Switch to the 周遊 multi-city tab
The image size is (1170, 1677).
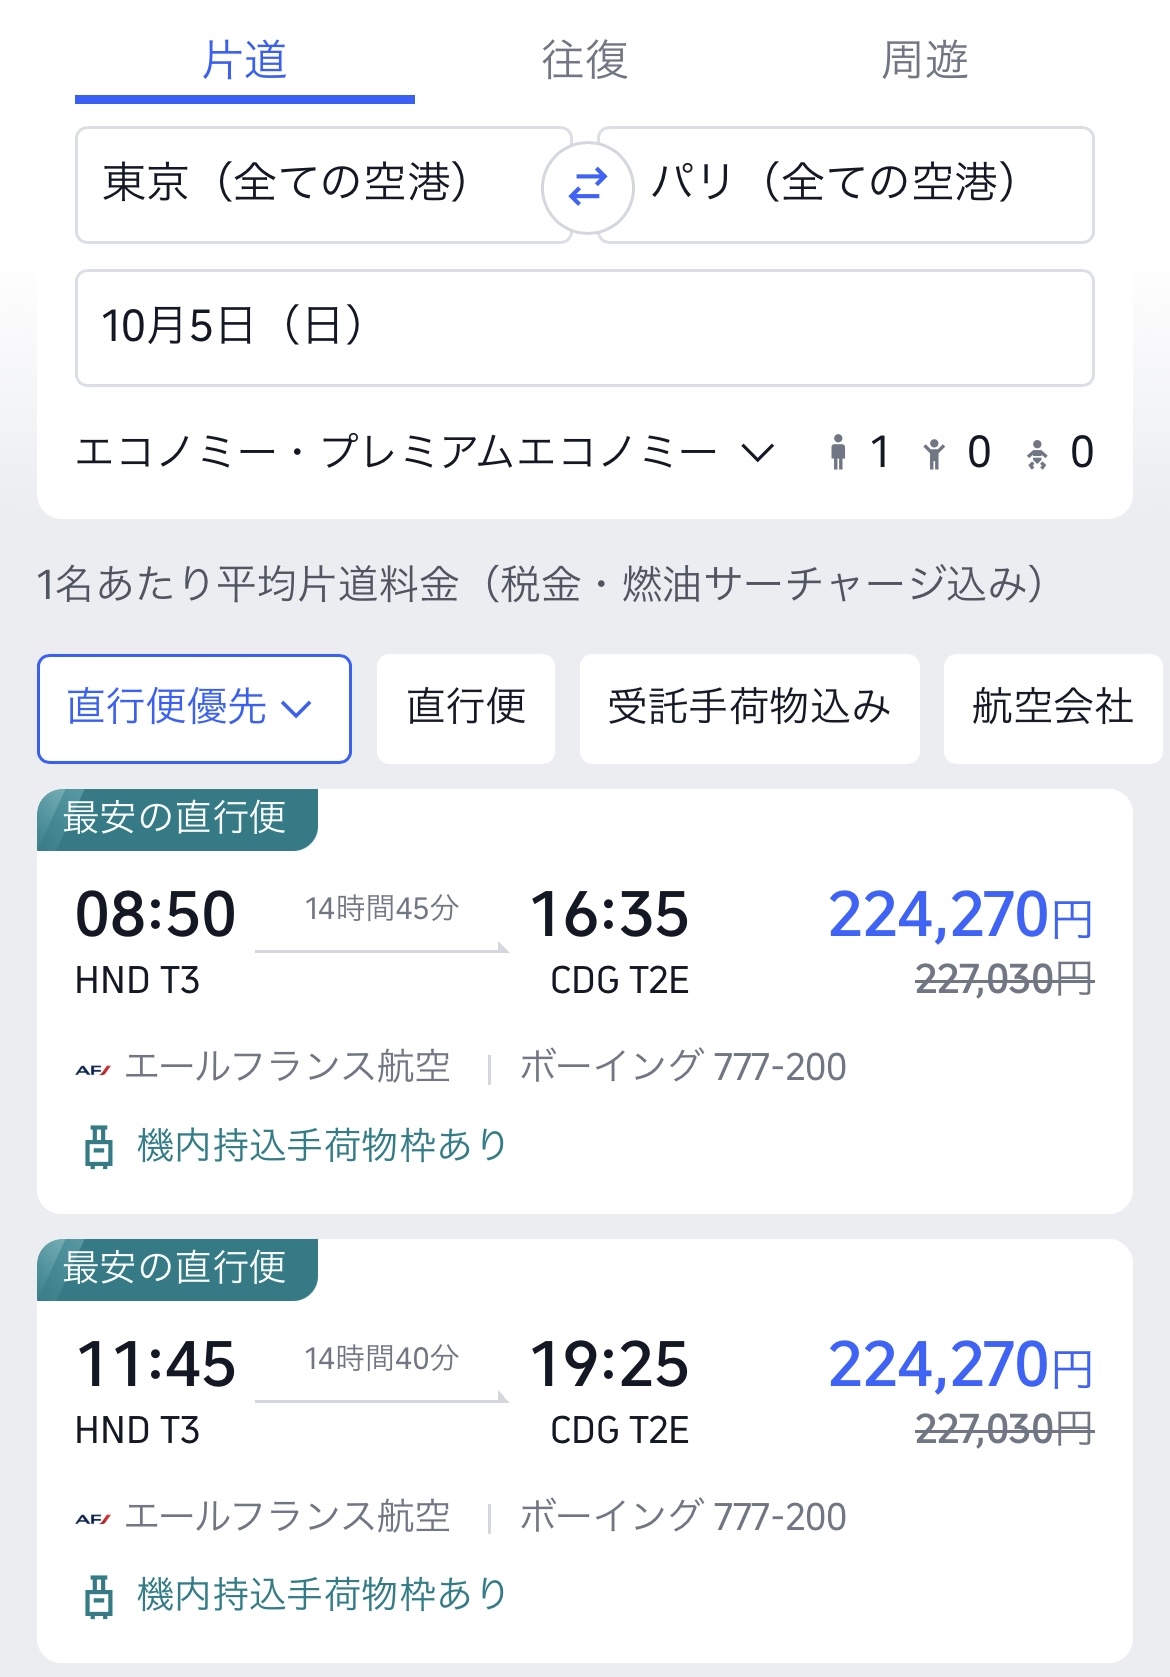[925, 60]
